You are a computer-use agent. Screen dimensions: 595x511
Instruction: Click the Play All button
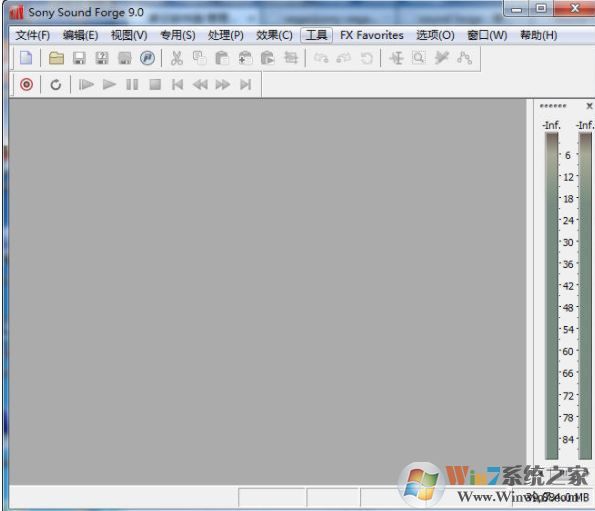(86, 84)
